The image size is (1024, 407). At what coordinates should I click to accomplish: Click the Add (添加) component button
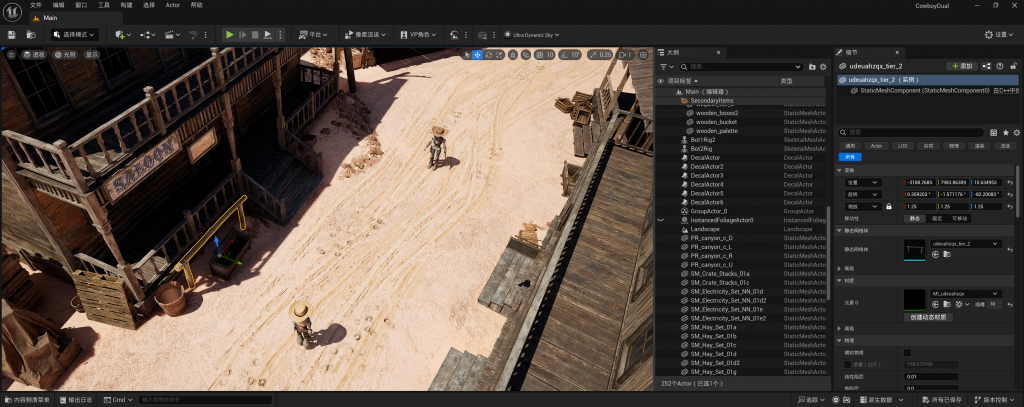(962, 65)
